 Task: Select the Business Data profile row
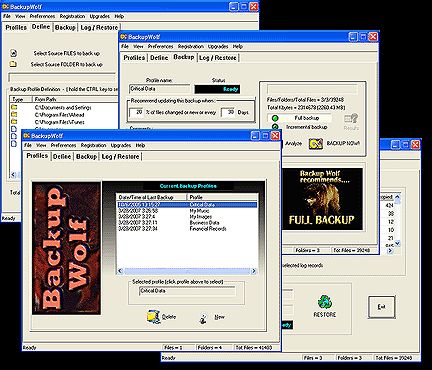click(187, 223)
